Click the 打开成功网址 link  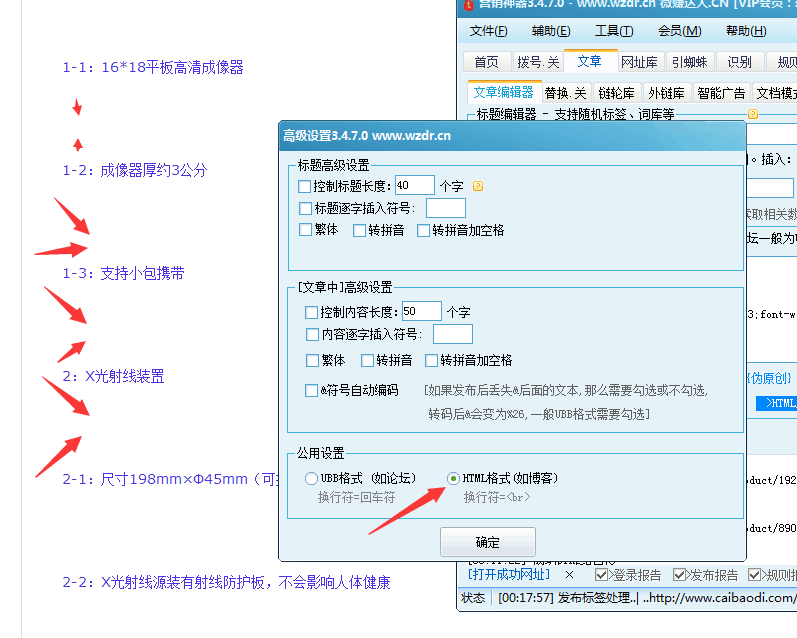point(508,575)
